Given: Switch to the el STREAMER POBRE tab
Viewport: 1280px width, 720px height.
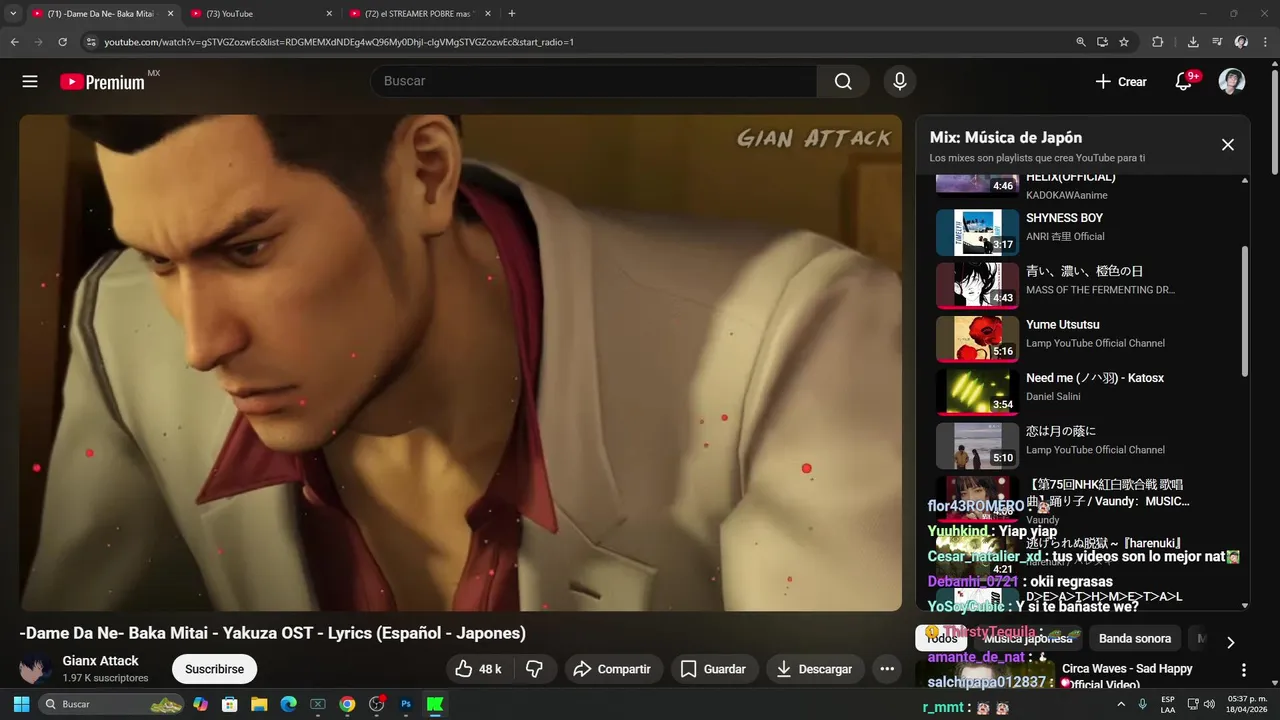Looking at the screenshot, I should click(420, 13).
